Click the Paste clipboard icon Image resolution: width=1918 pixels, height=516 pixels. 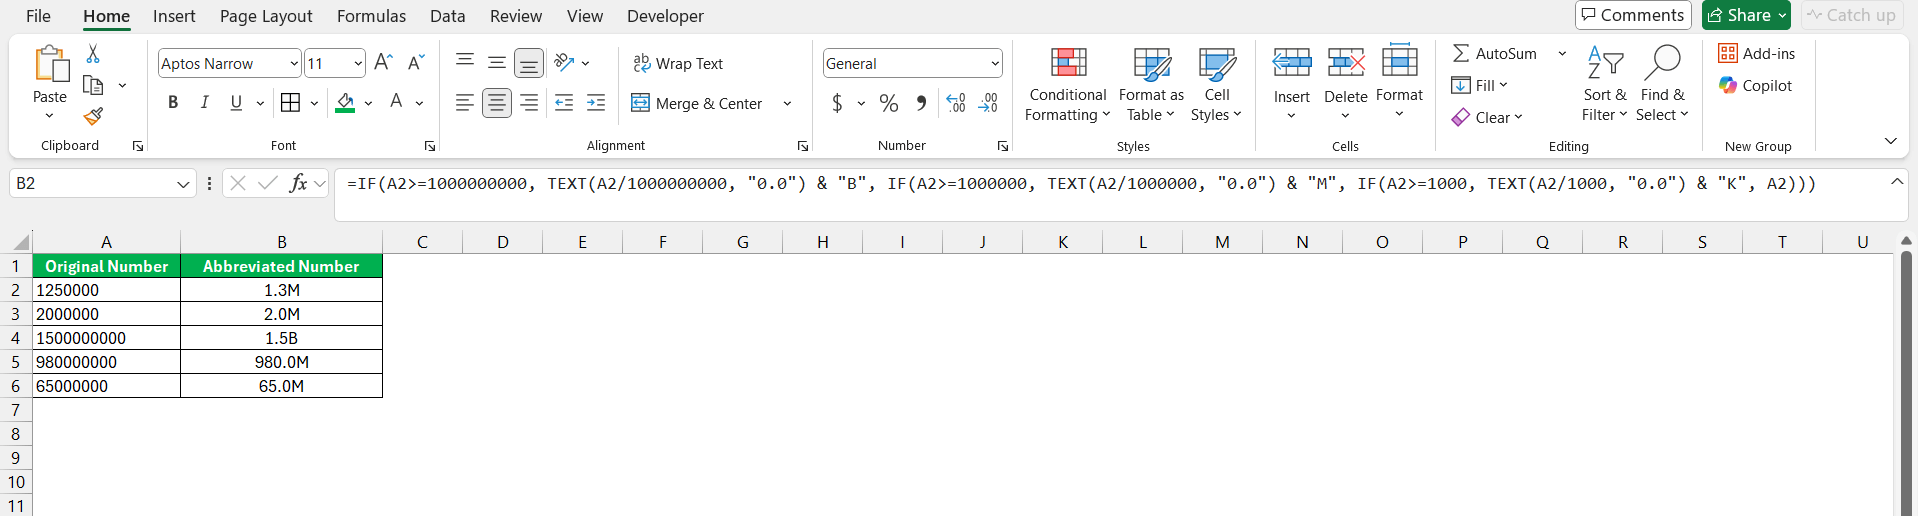pos(50,64)
